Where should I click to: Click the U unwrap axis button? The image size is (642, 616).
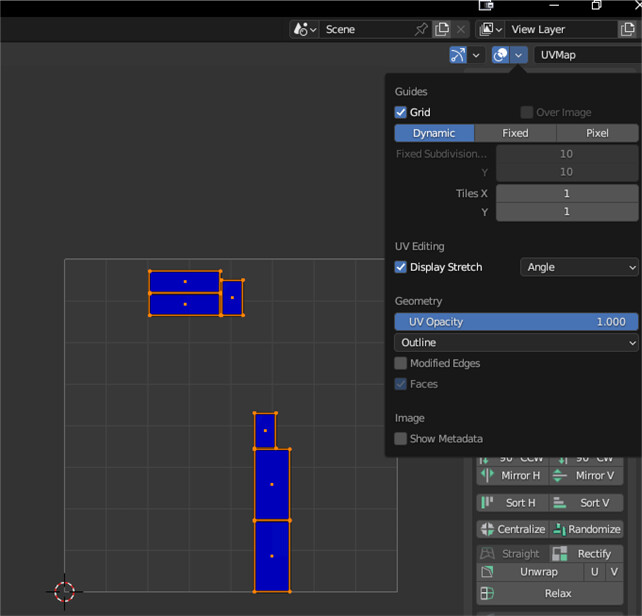(x=595, y=572)
